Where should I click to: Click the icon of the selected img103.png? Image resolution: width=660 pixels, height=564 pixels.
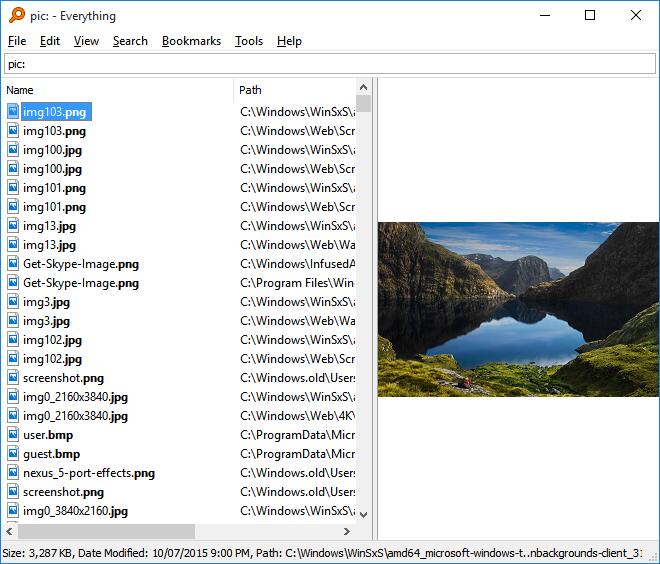tap(13, 112)
